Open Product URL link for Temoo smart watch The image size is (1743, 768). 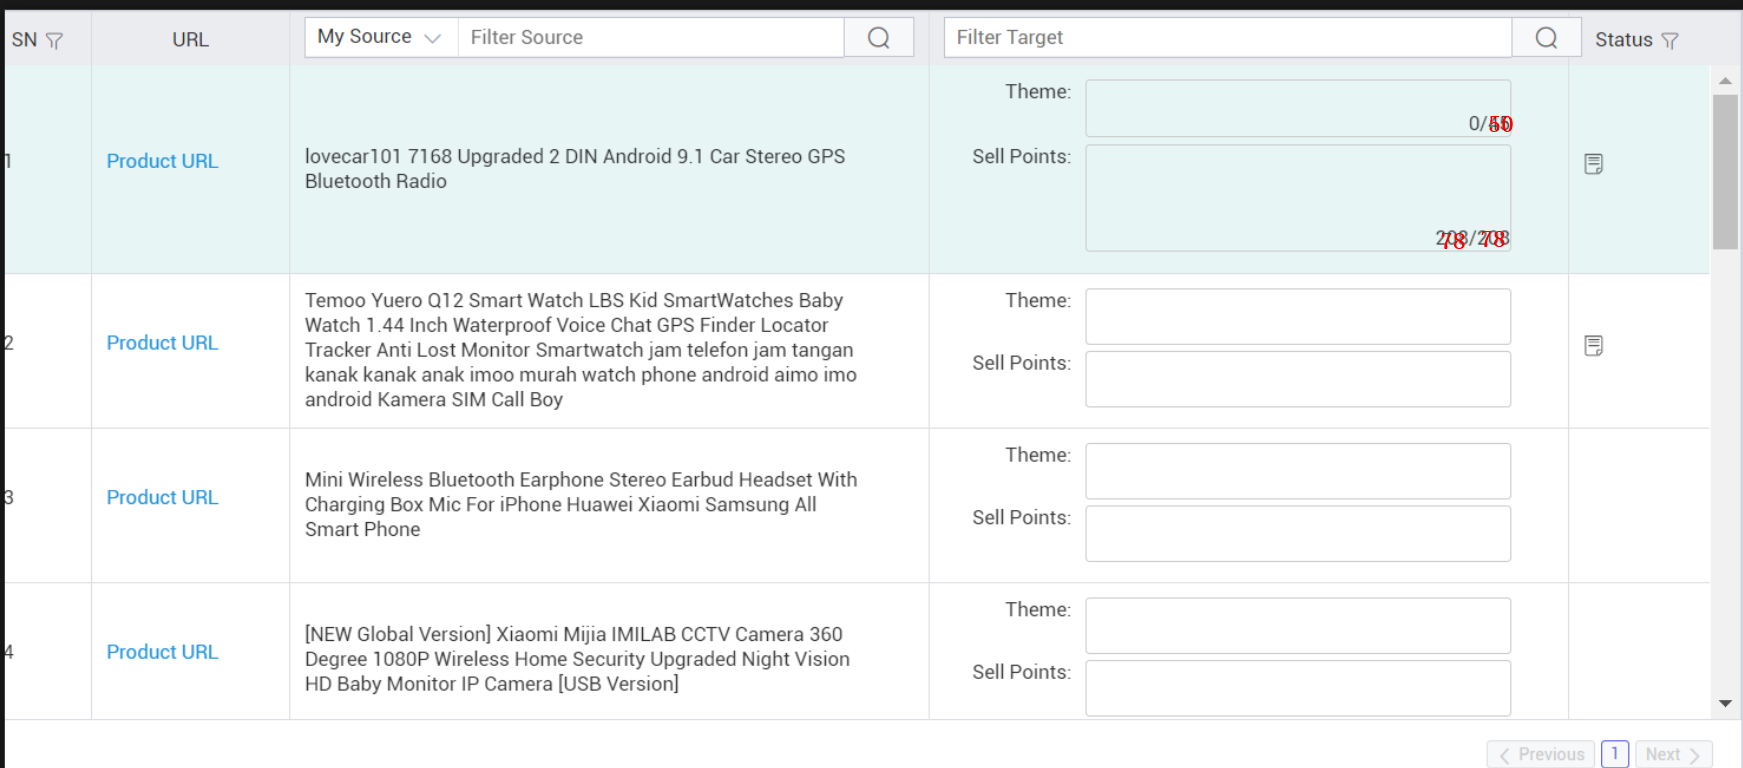(162, 343)
